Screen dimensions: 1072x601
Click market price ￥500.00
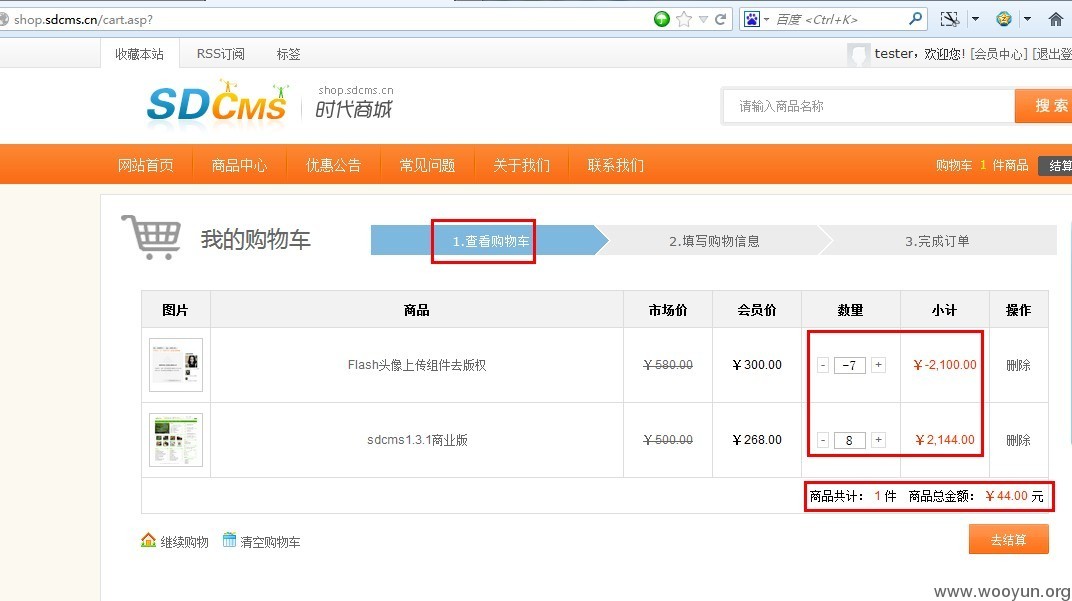(668, 440)
